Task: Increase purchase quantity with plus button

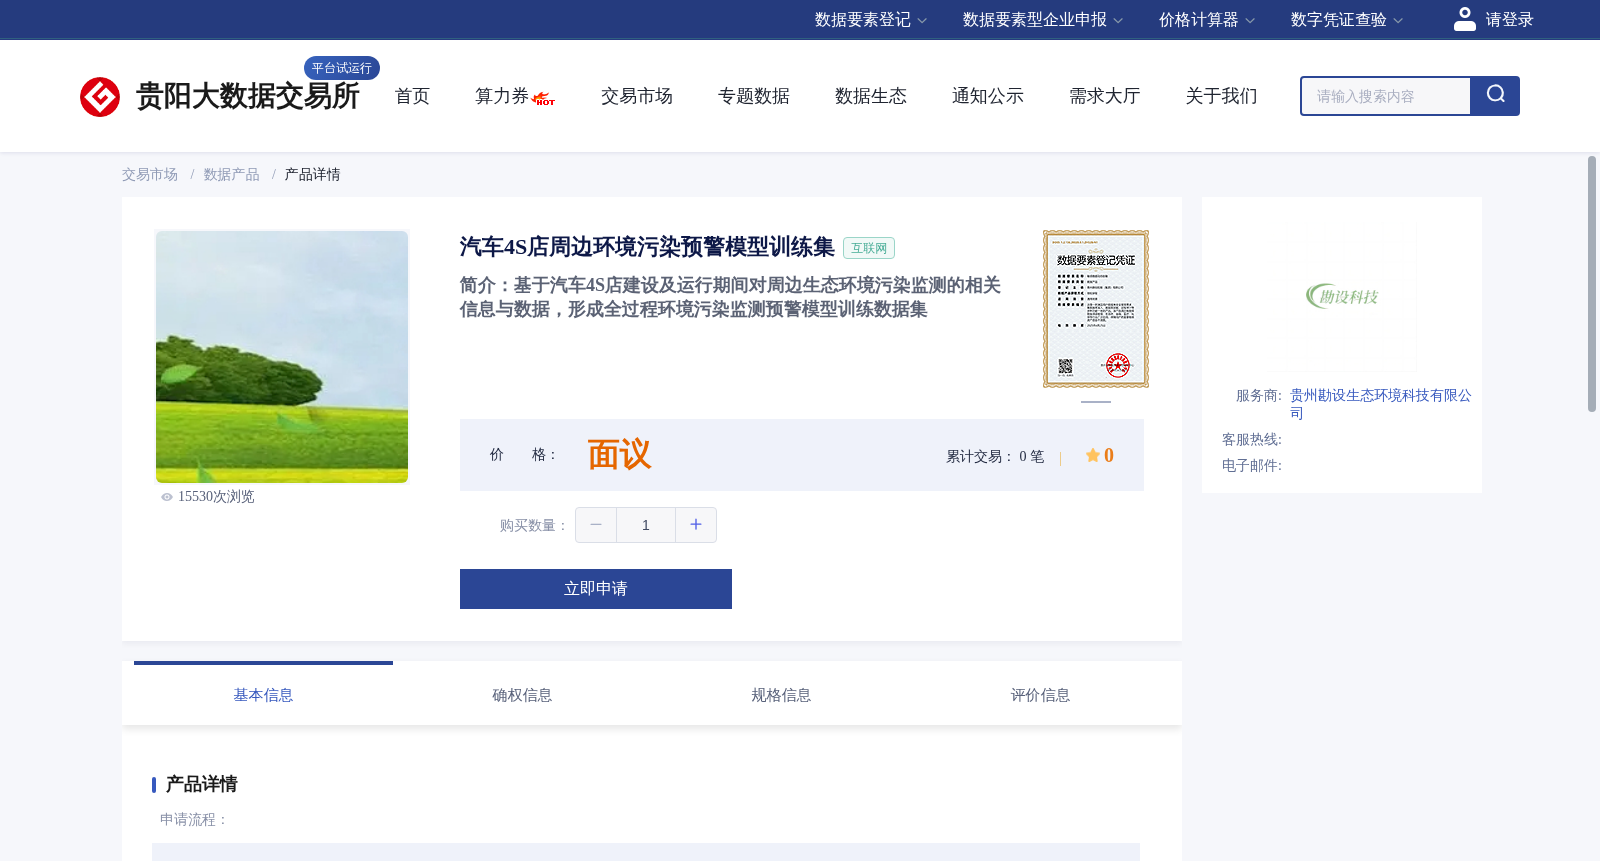Action: [x=696, y=525]
